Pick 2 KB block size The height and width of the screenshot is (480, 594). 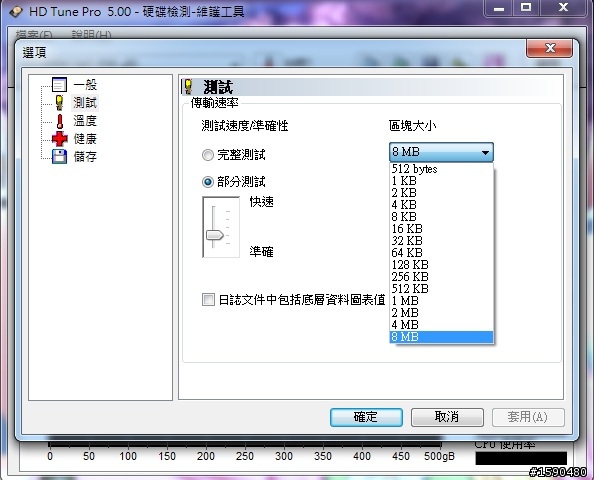click(441, 193)
